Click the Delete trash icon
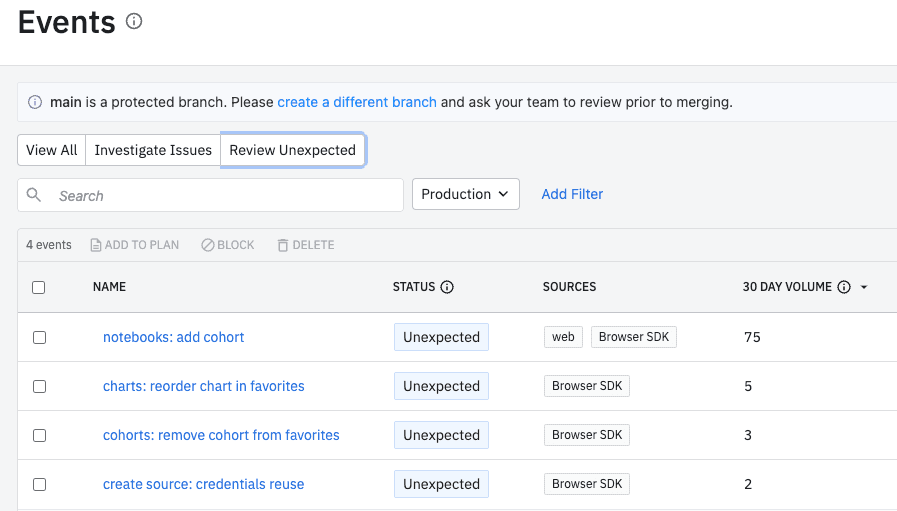897x511 pixels. click(283, 245)
